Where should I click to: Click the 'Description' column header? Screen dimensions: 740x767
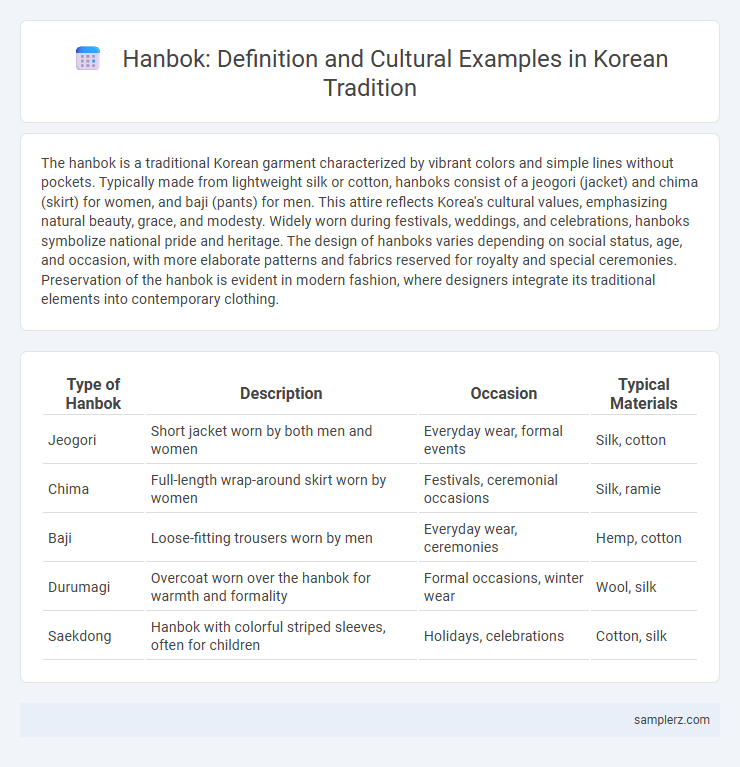click(x=281, y=394)
